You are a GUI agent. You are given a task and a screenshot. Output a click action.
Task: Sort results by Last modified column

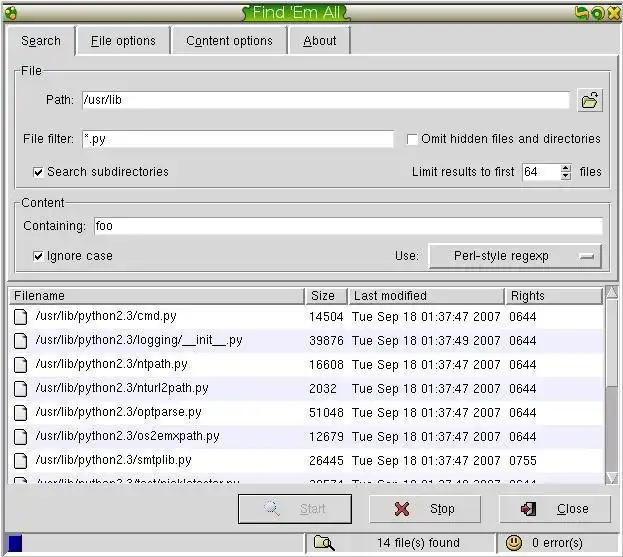pyautogui.click(x=427, y=296)
